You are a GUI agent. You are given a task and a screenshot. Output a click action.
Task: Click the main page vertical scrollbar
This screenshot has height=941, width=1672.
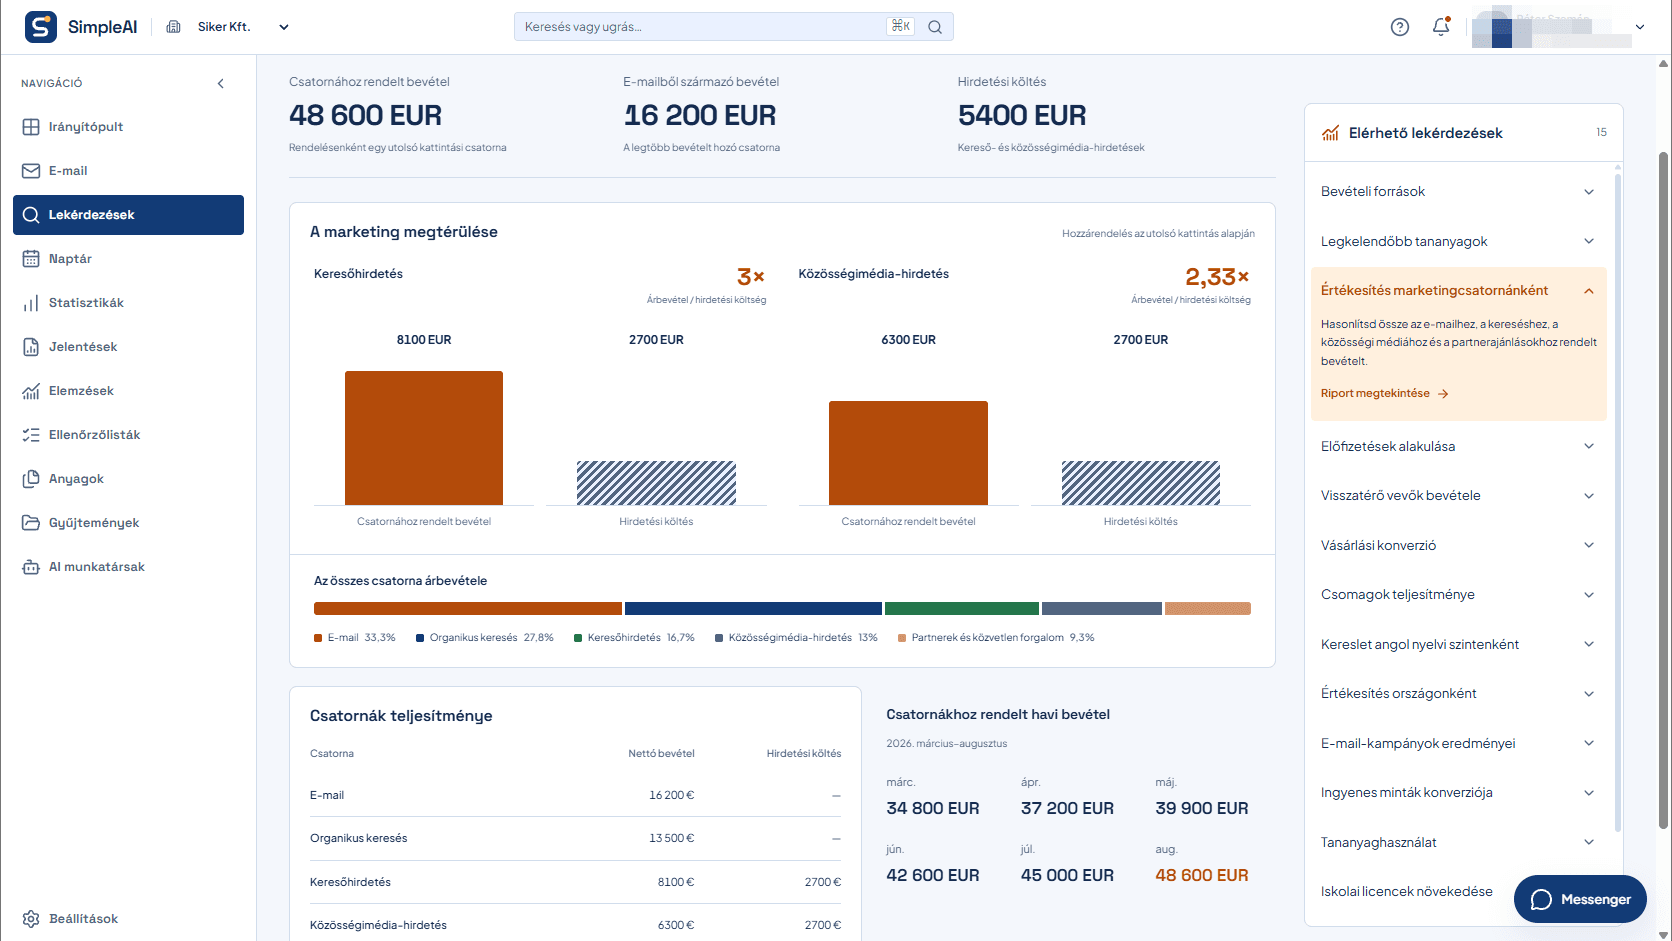tap(1664, 490)
